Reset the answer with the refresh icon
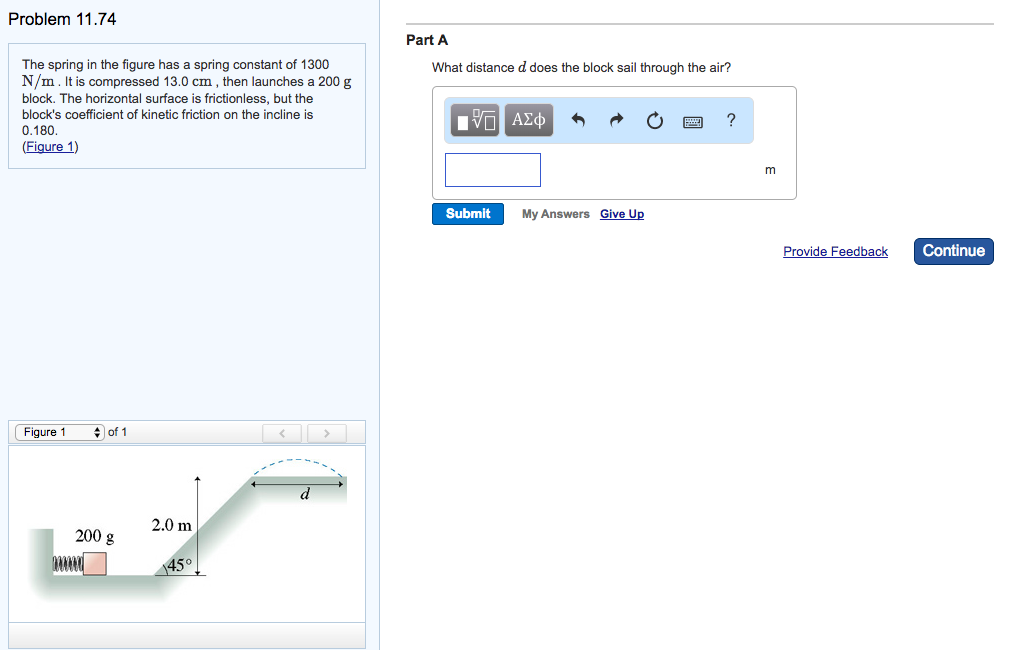Screen dimensions: 1016x650 tap(654, 120)
